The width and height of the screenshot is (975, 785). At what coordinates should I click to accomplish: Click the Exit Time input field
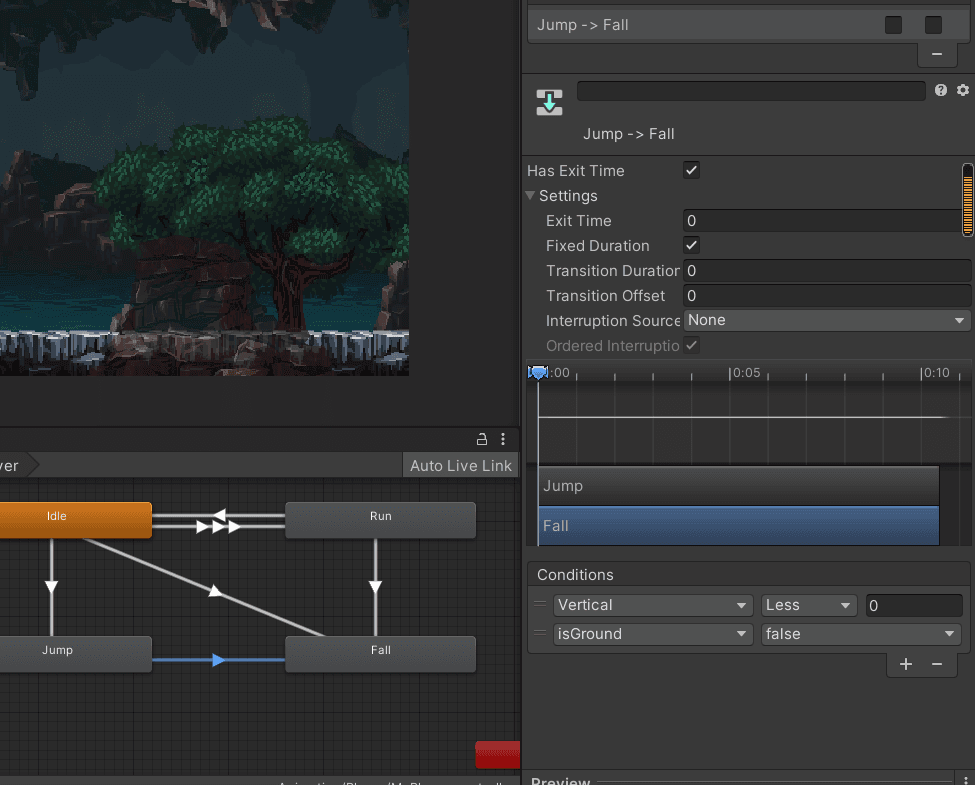point(822,221)
